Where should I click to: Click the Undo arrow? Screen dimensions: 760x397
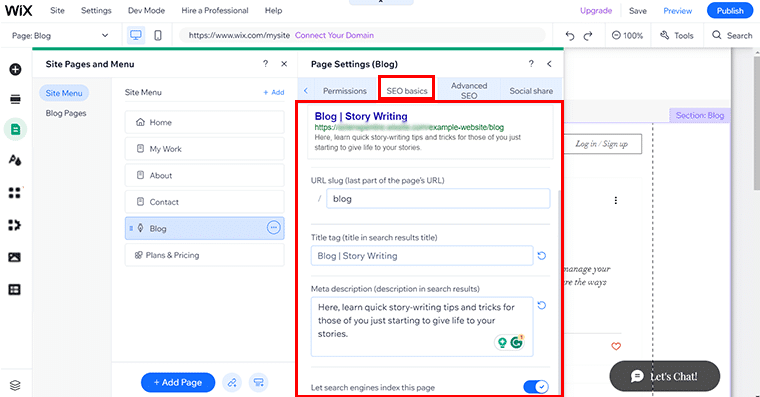(570, 35)
